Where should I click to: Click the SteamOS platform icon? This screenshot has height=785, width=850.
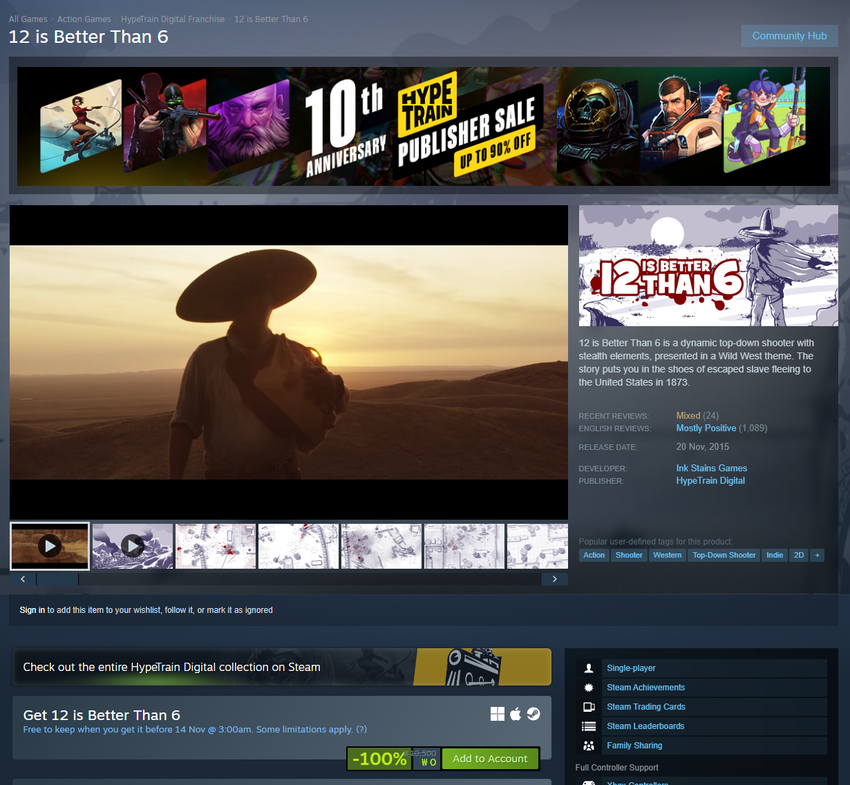534,714
